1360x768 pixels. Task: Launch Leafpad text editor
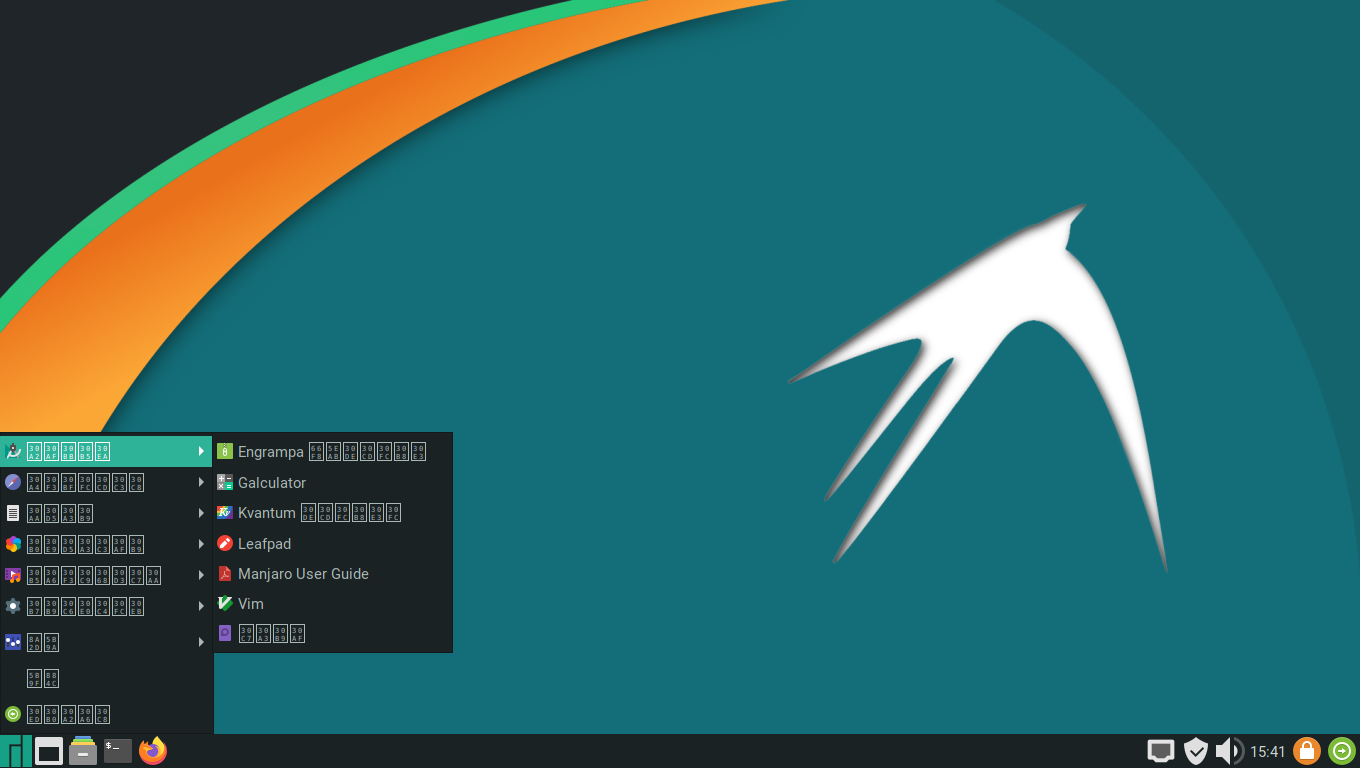(x=333, y=543)
